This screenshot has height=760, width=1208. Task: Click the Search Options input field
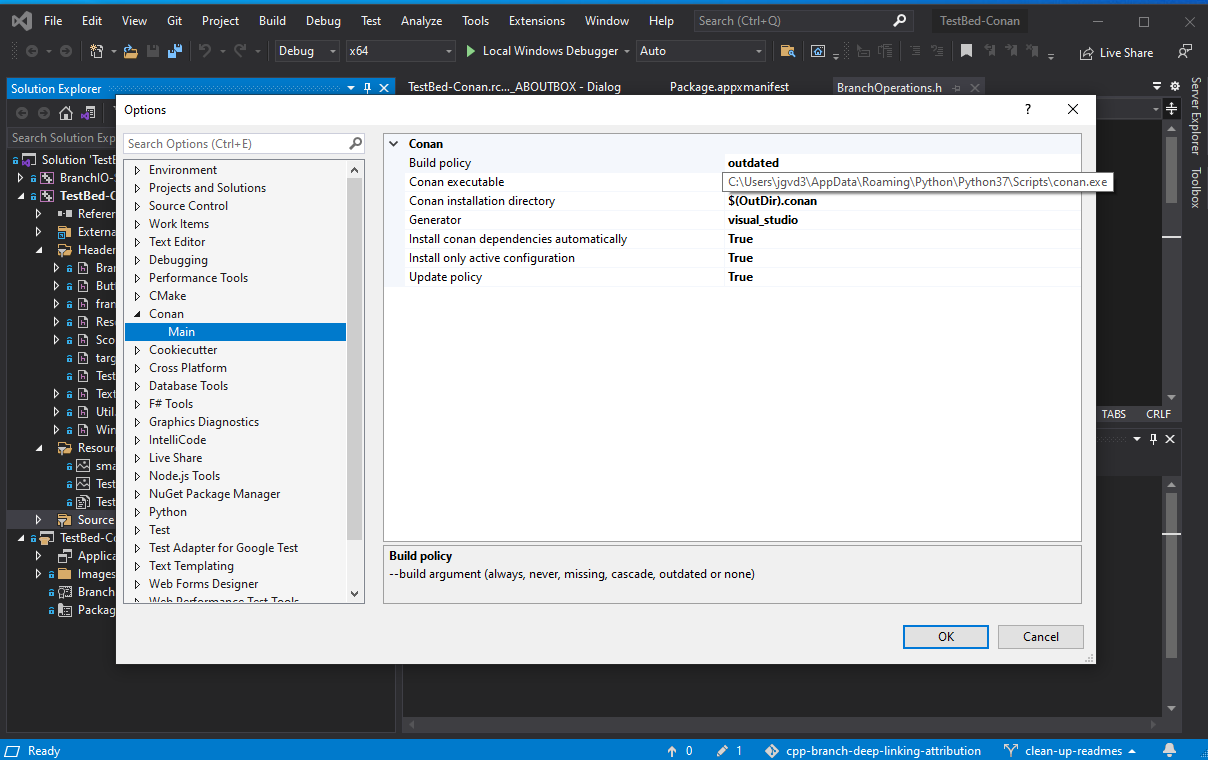tap(236, 144)
